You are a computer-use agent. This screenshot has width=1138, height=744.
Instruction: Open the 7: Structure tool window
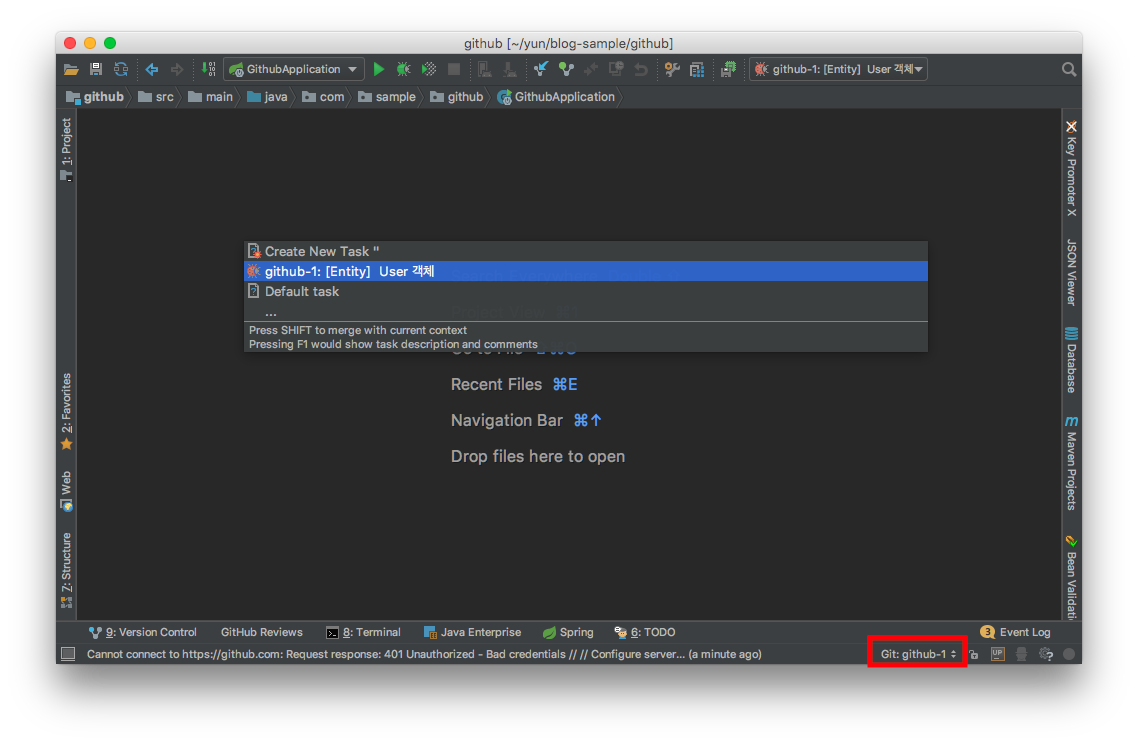tap(66, 570)
